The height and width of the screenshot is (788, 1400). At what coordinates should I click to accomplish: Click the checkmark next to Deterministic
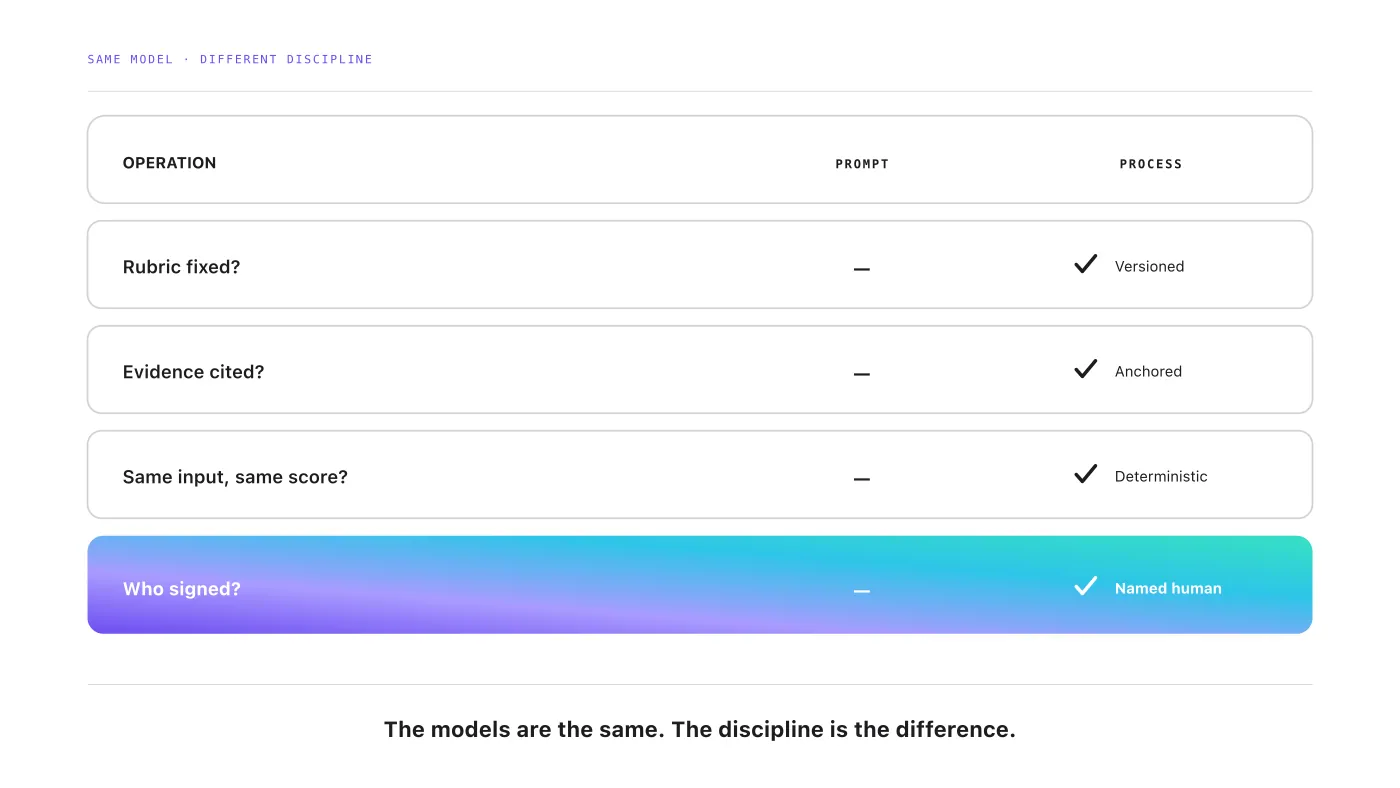[1085, 474]
